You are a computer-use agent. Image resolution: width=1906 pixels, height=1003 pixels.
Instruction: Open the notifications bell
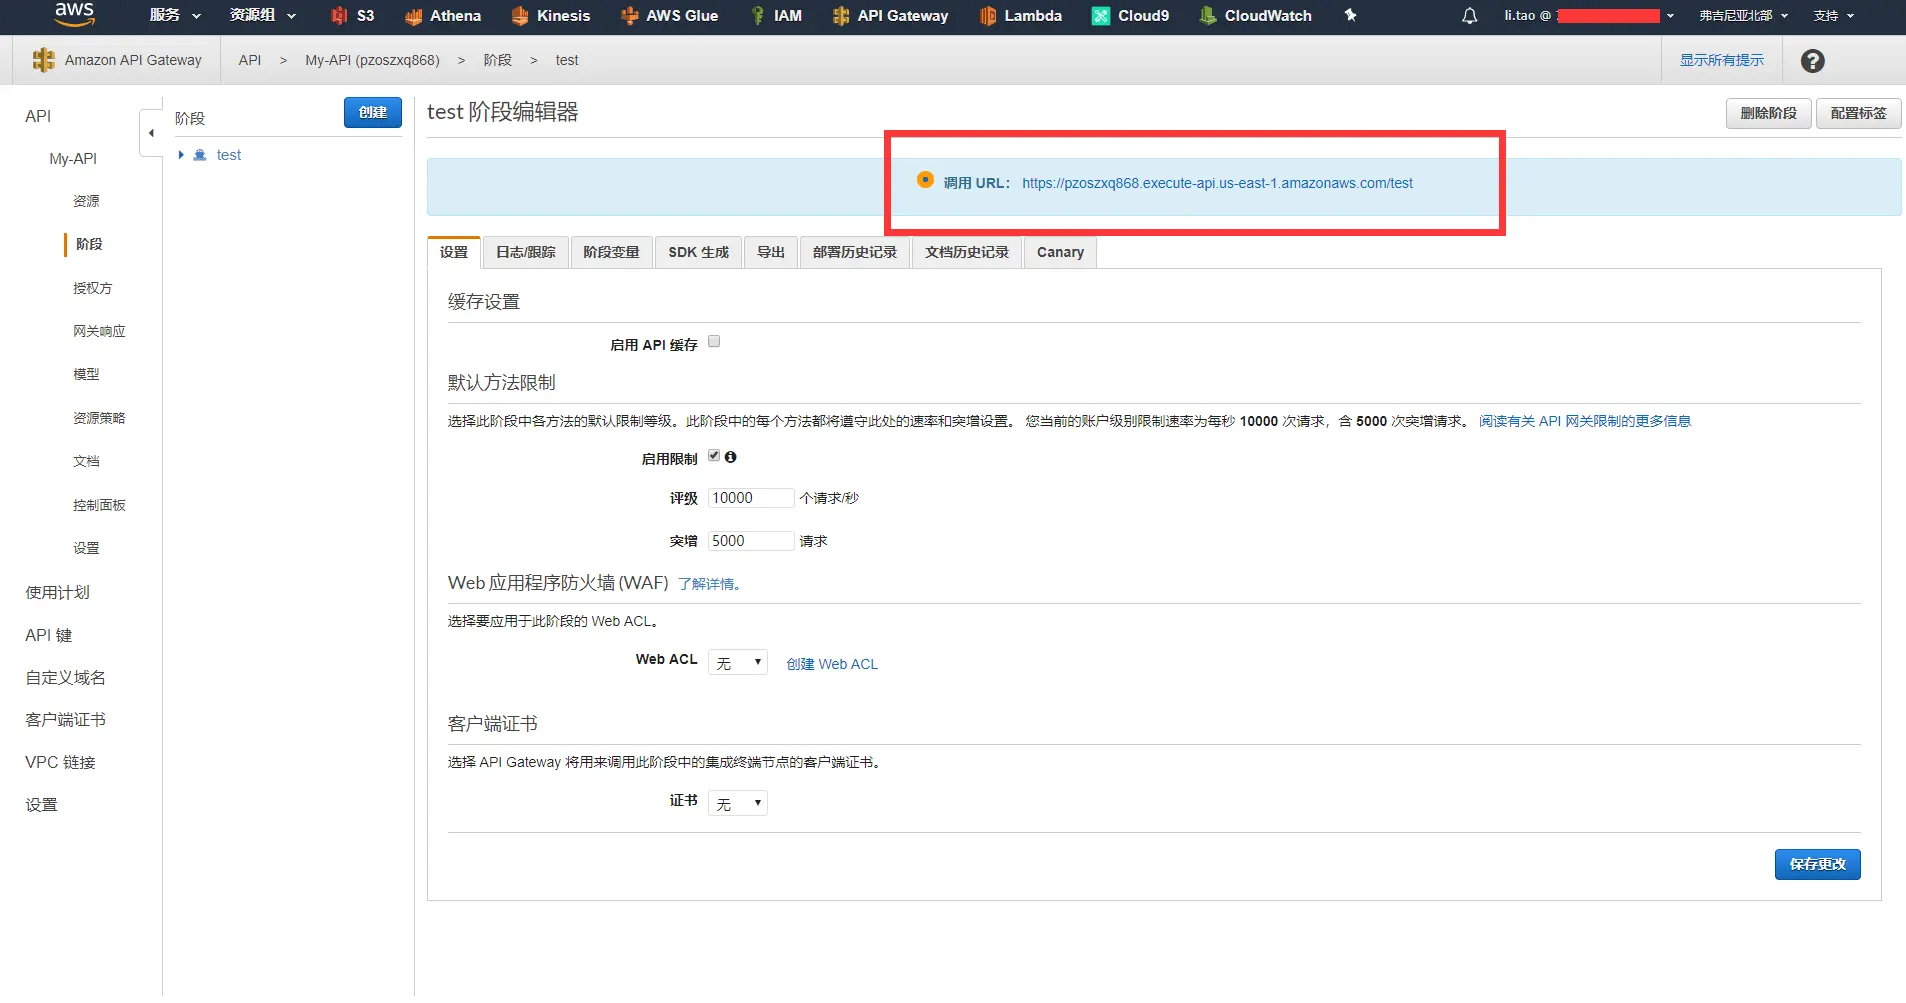(1469, 16)
